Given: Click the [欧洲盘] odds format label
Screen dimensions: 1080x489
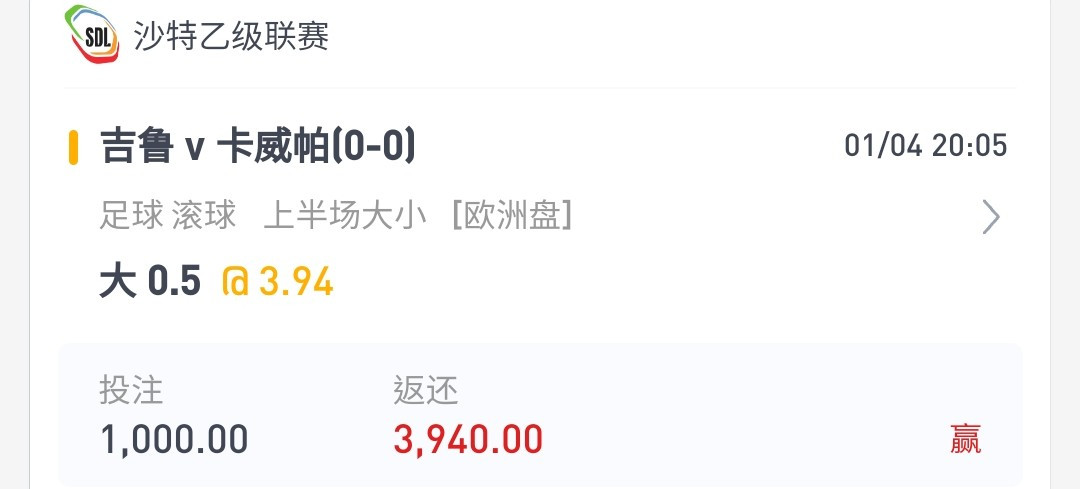Looking at the screenshot, I should pyautogui.click(x=512, y=216).
